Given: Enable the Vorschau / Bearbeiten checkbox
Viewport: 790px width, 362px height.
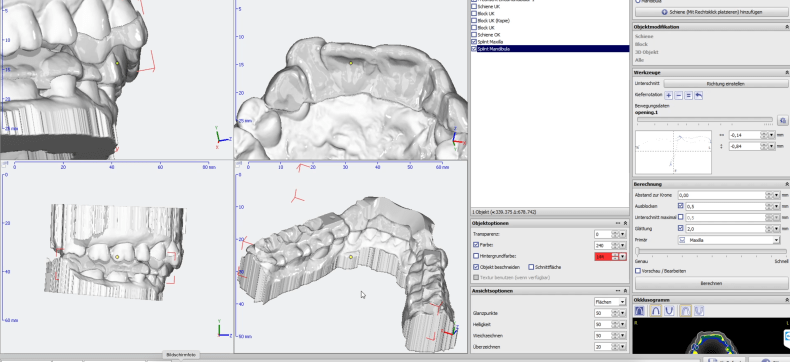Looking at the screenshot, I should tap(638, 271).
